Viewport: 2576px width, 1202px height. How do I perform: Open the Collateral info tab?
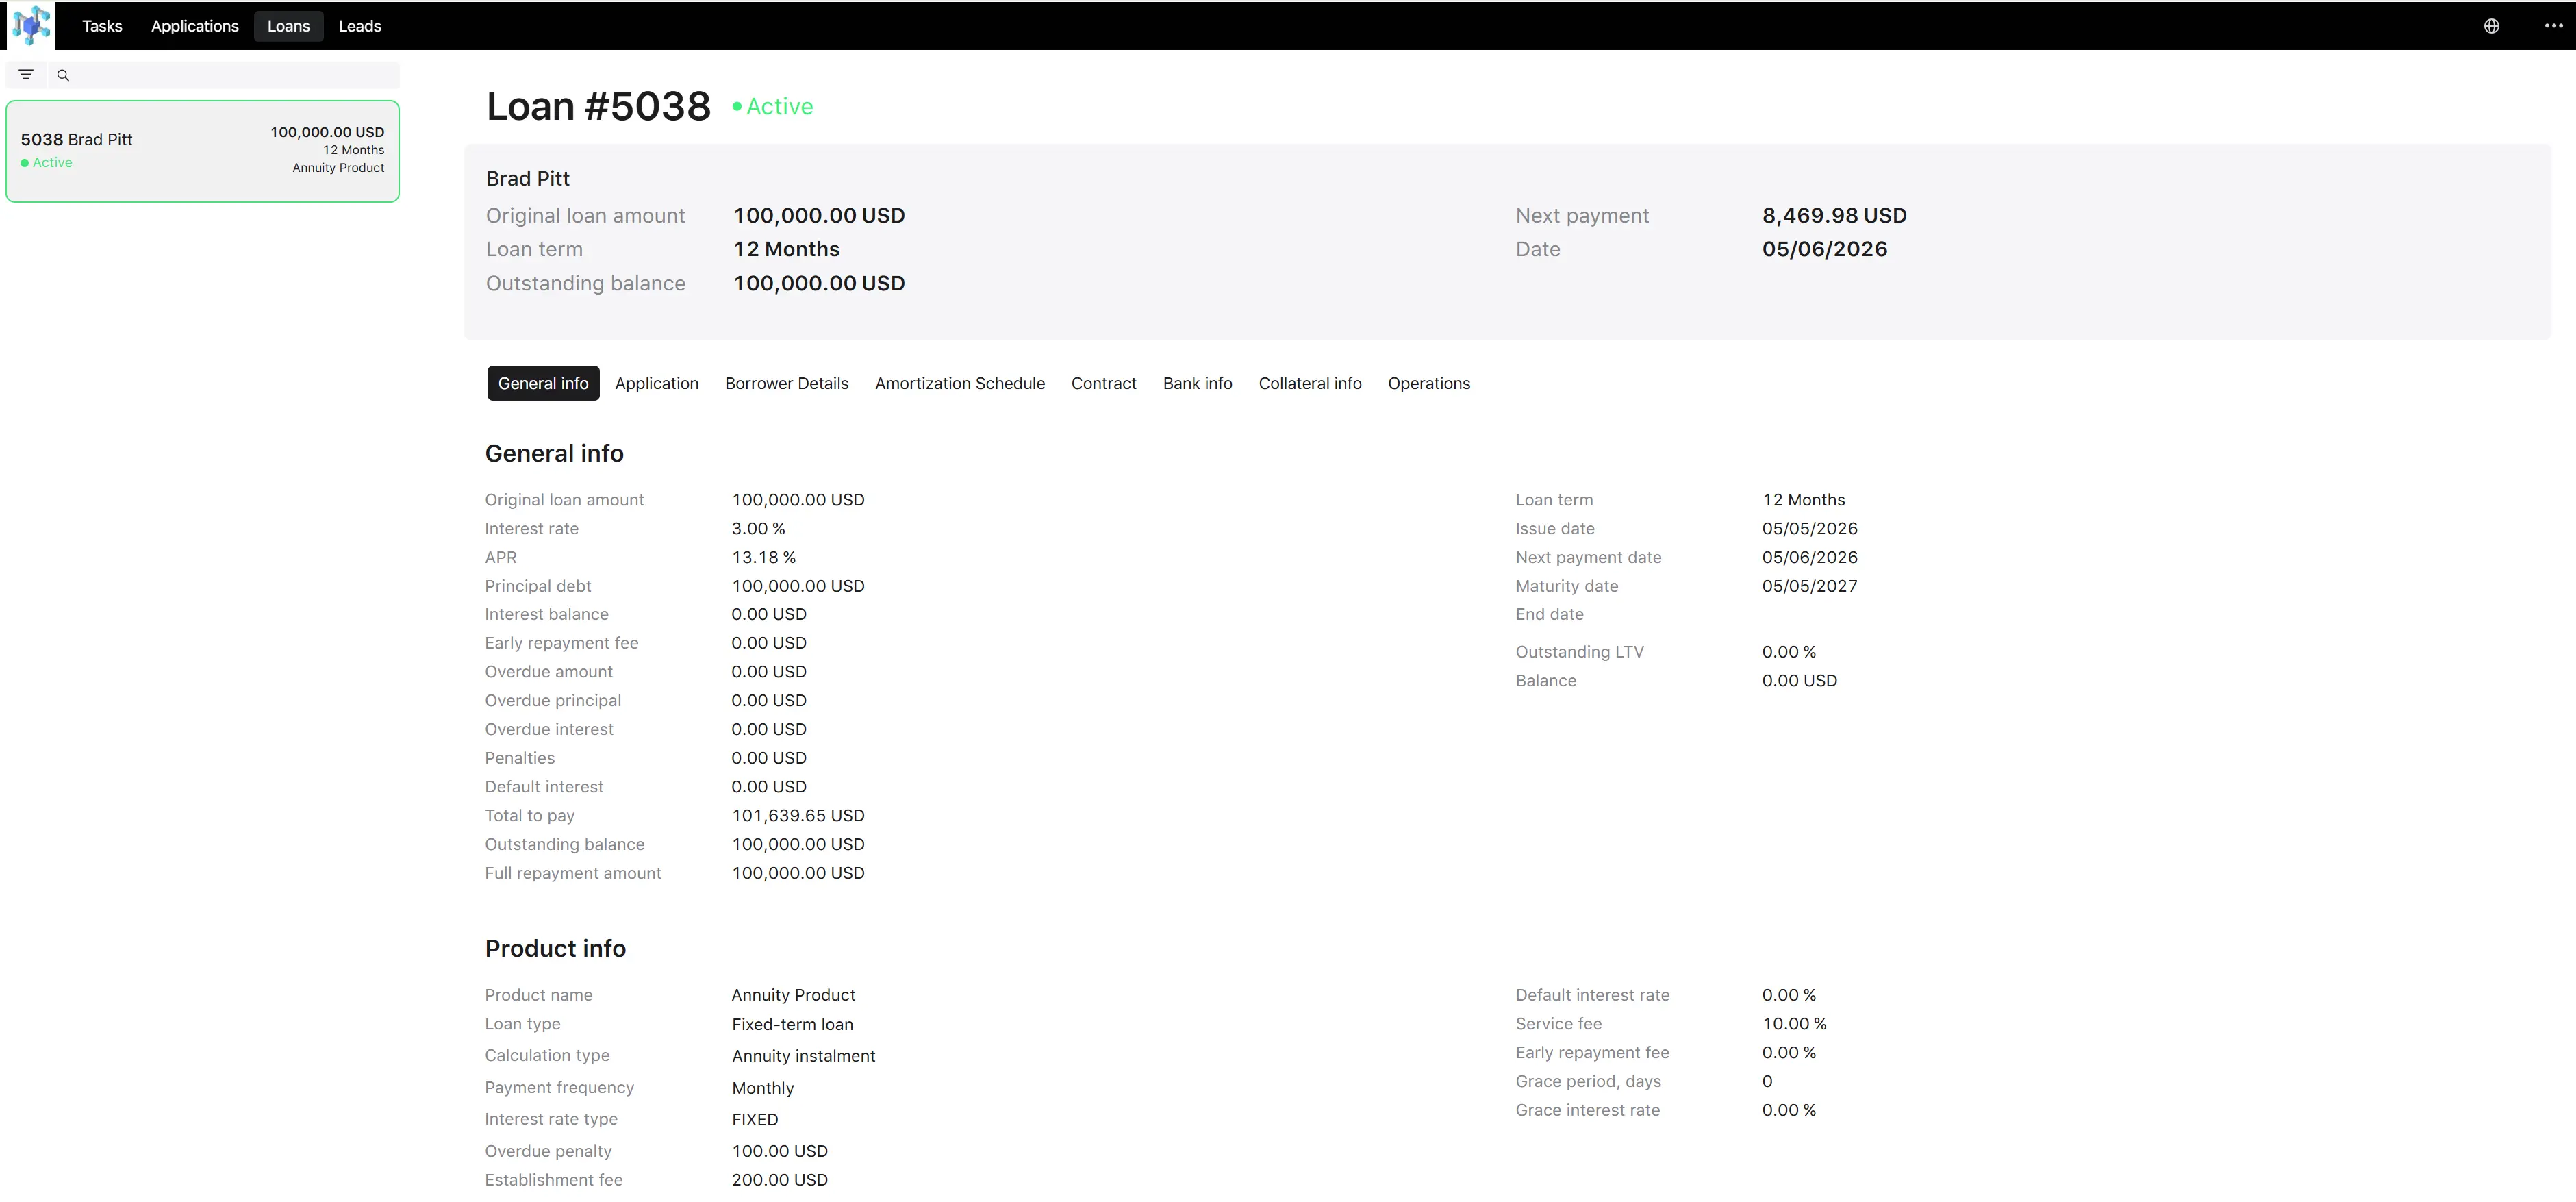click(x=1310, y=383)
